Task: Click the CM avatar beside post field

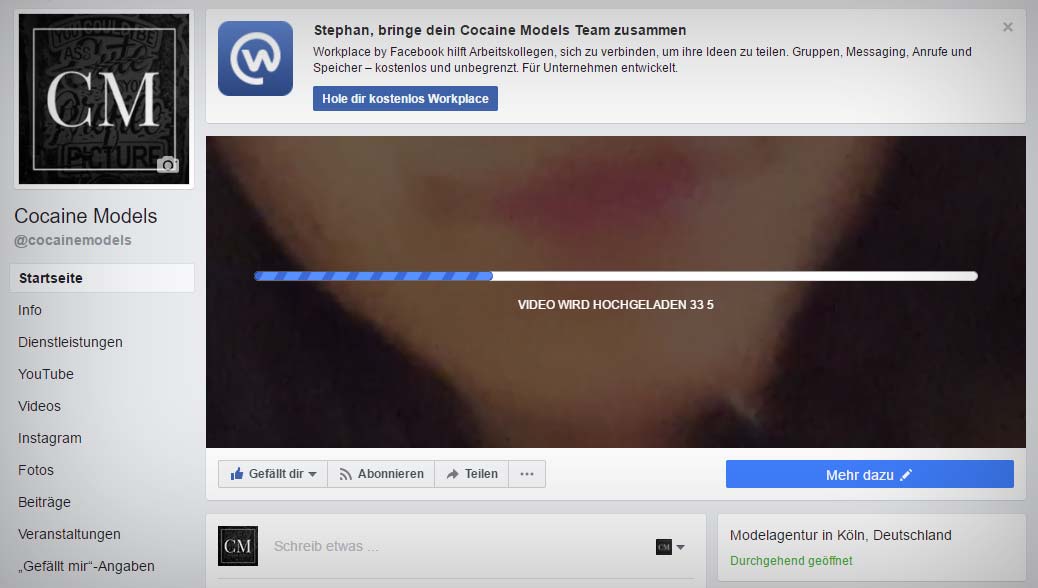Action: point(238,546)
